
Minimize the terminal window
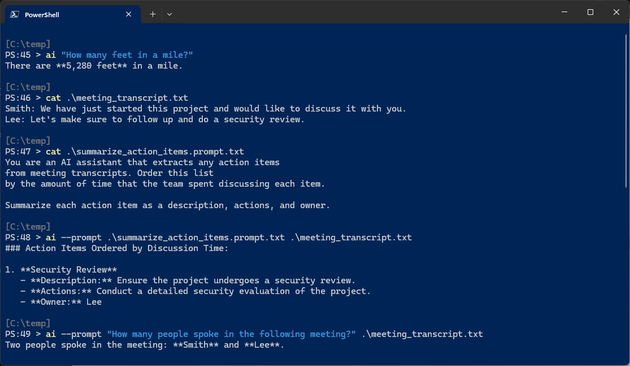[x=564, y=12]
